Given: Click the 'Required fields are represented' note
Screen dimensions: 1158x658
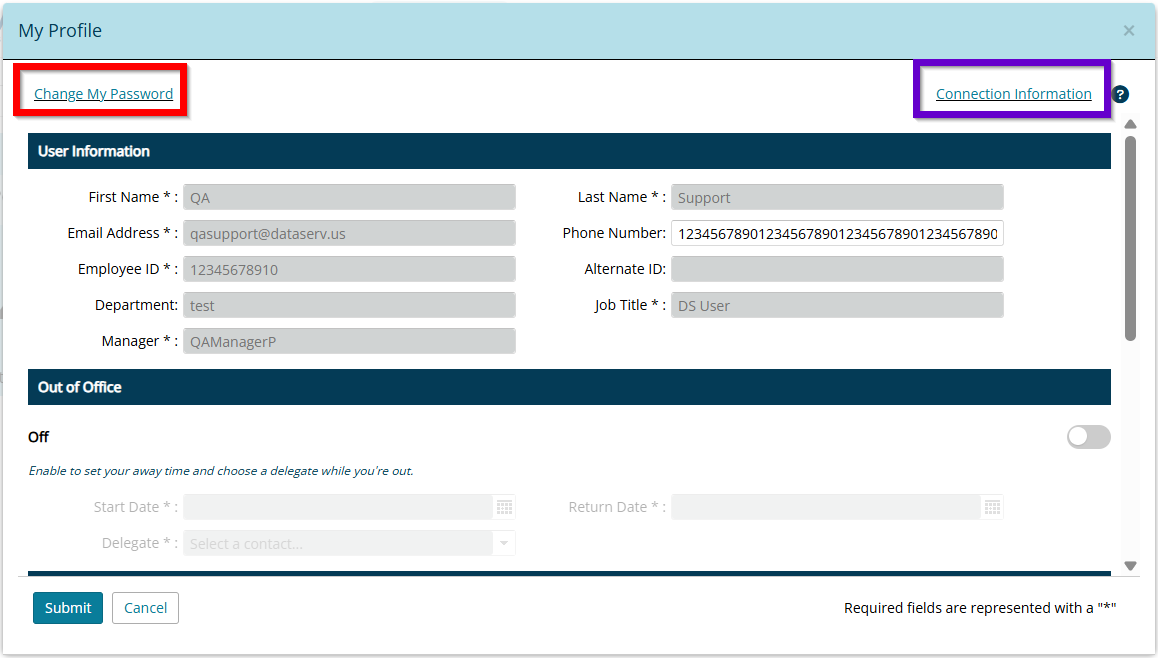Looking at the screenshot, I should pyautogui.click(x=980, y=608).
